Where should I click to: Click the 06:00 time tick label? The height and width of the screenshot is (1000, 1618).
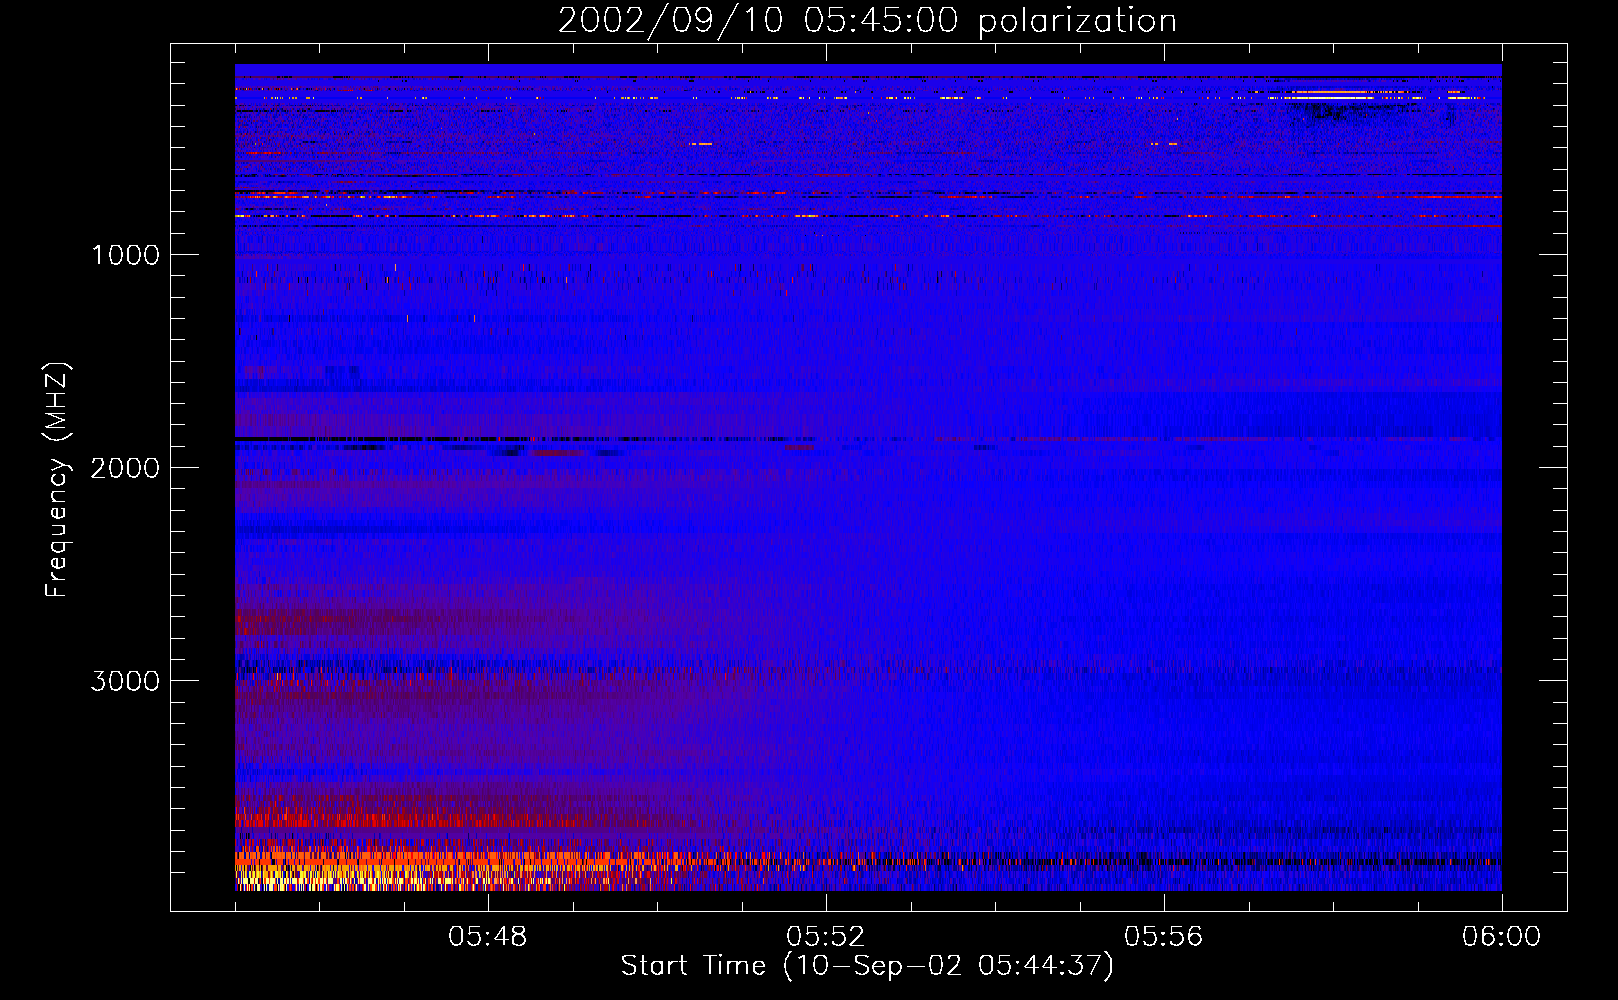click(x=1501, y=937)
